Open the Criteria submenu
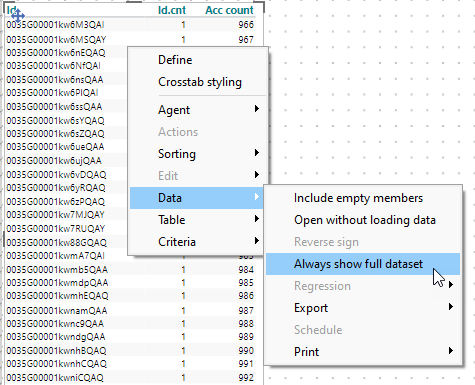This screenshot has height=385, width=475. 198,242
